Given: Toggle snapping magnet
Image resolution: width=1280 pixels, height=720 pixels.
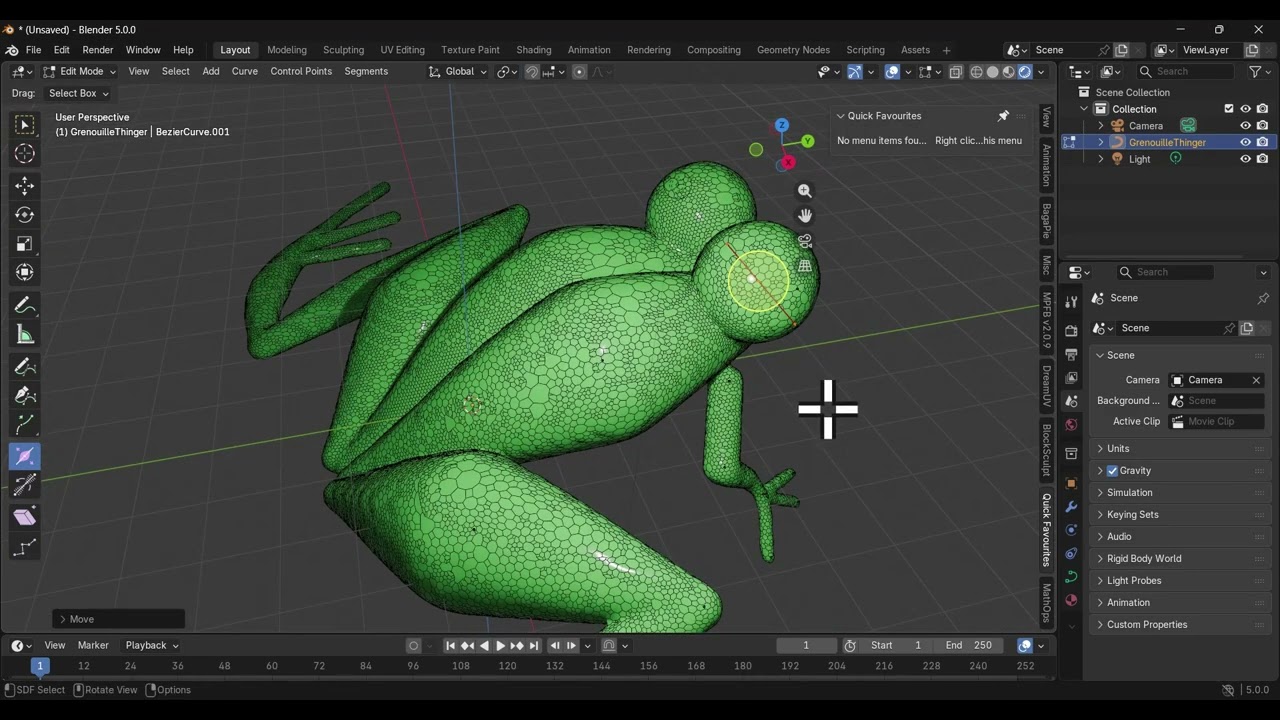Looking at the screenshot, I should [532, 72].
